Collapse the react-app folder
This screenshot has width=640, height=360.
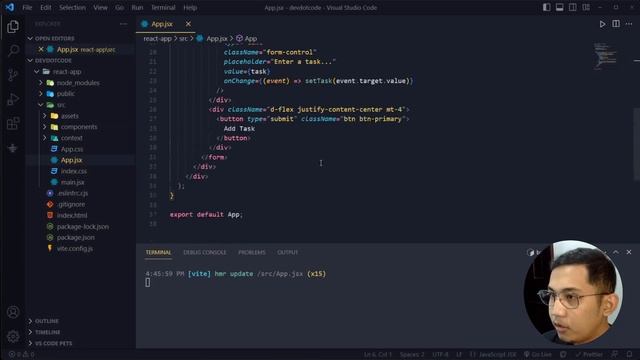[x=37, y=71]
